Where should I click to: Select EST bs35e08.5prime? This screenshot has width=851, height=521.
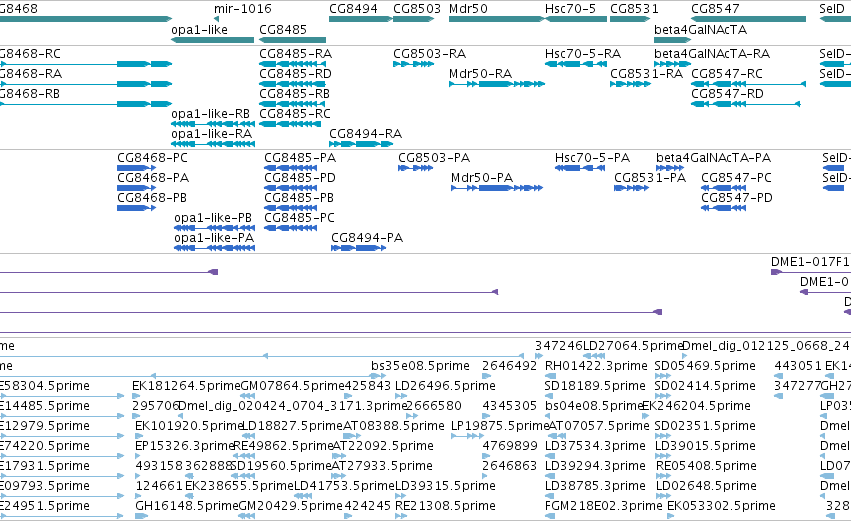[x=421, y=366]
